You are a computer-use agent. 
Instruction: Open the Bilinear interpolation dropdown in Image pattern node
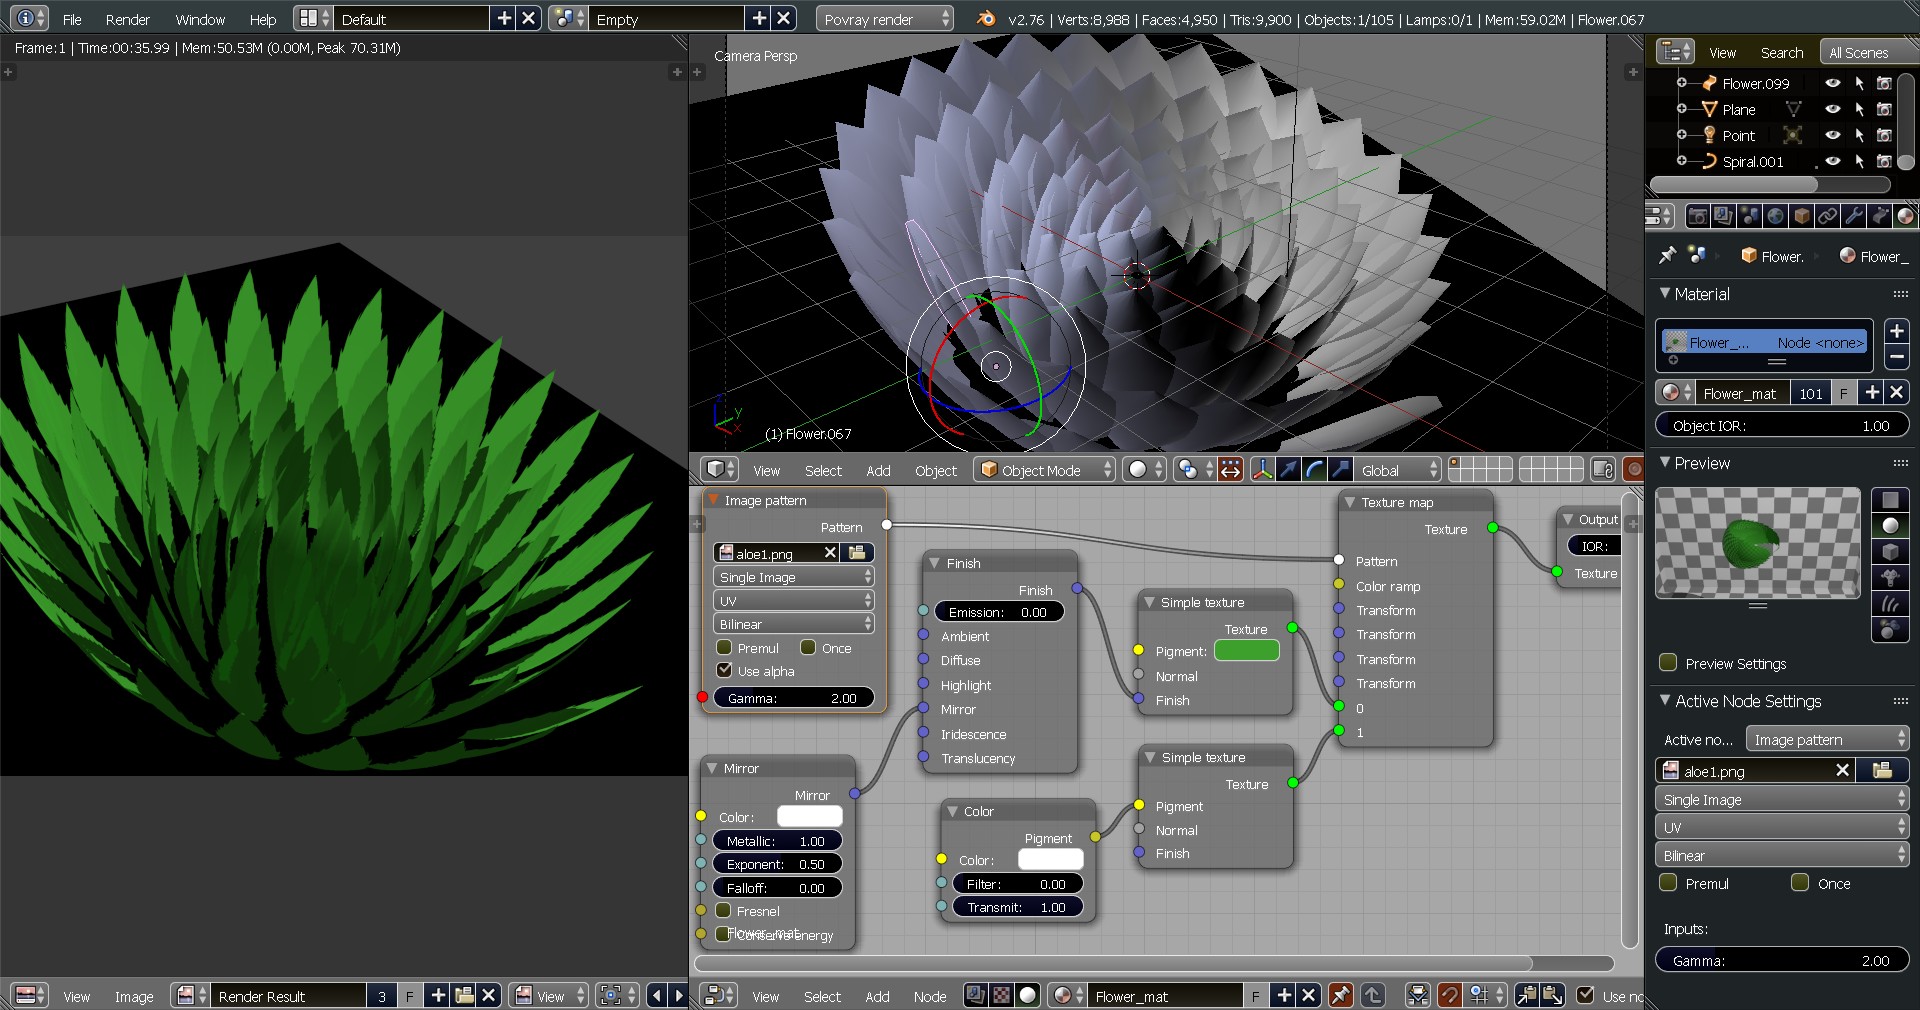[793, 624]
